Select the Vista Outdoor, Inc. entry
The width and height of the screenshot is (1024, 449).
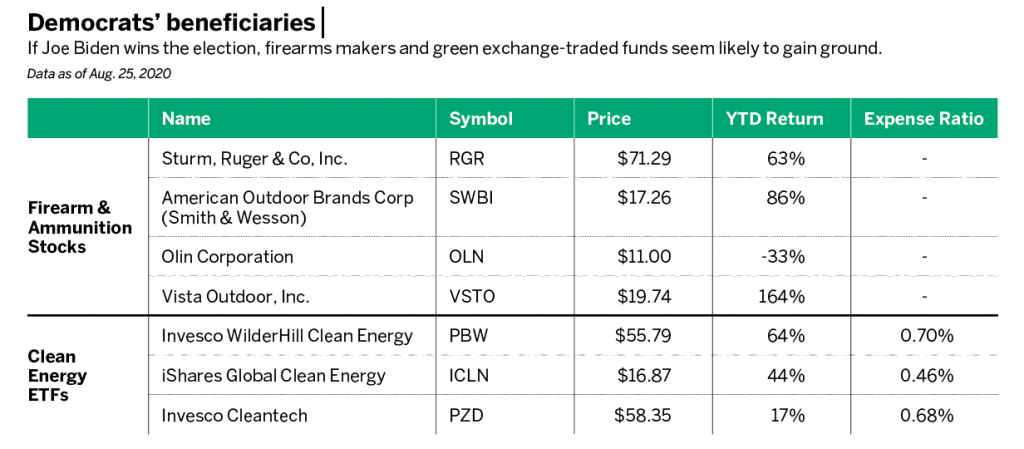click(x=235, y=297)
